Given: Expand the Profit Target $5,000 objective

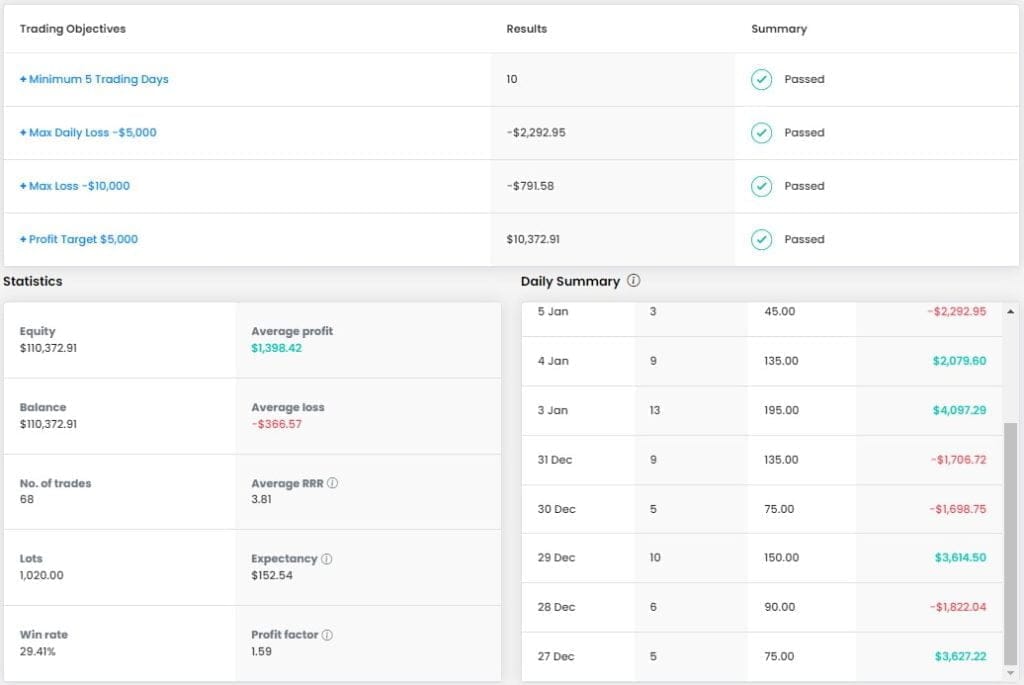Looking at the screenshot, I should pos(79,239).
